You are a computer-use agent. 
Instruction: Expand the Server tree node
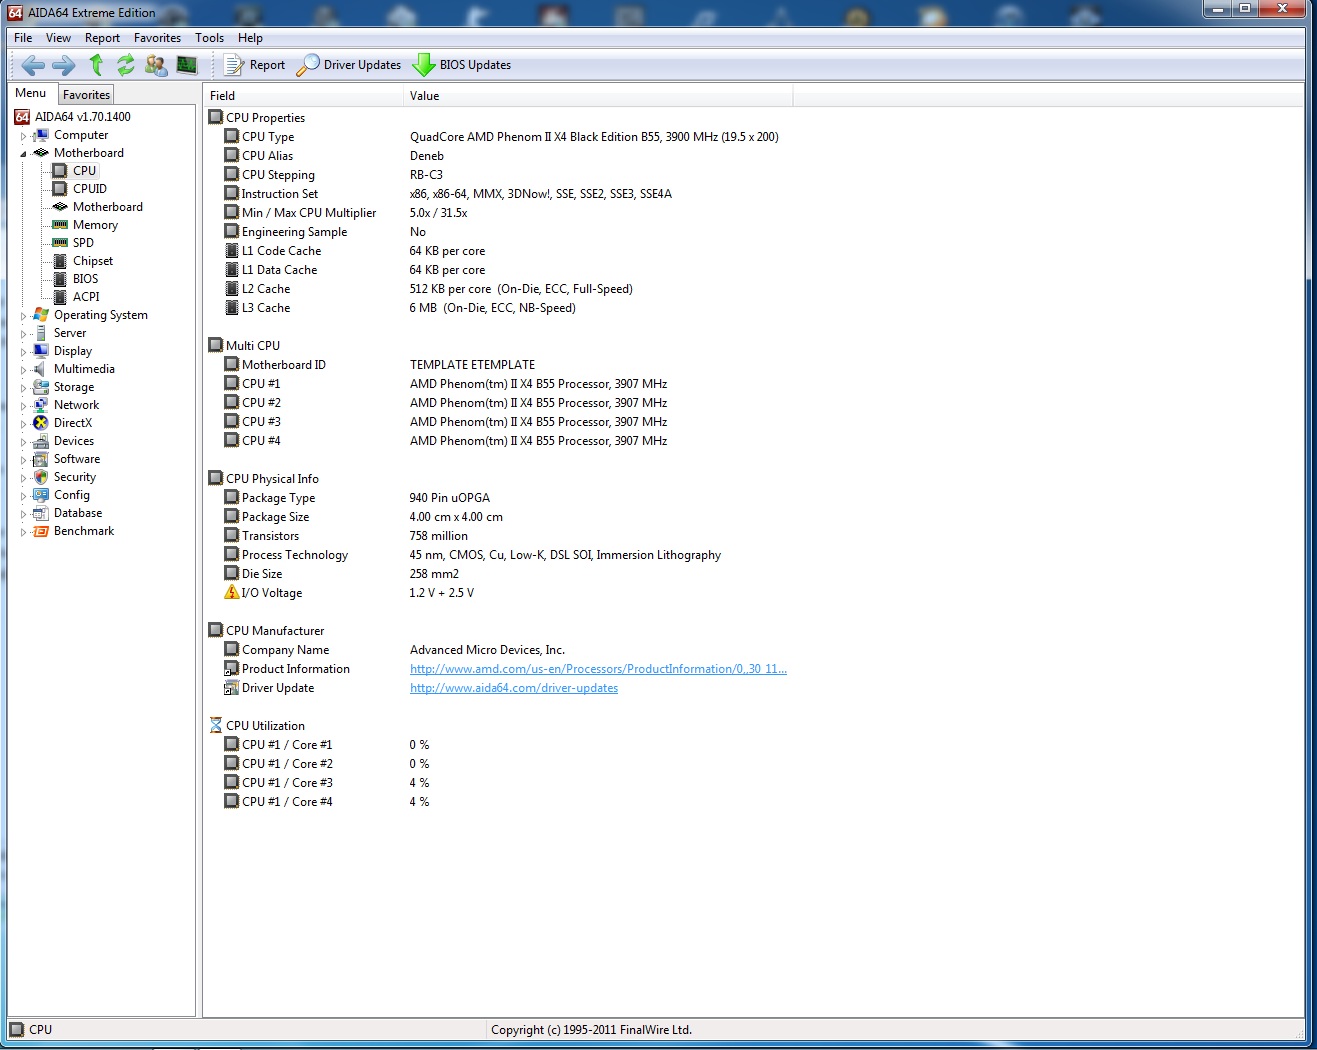(24, 334)
